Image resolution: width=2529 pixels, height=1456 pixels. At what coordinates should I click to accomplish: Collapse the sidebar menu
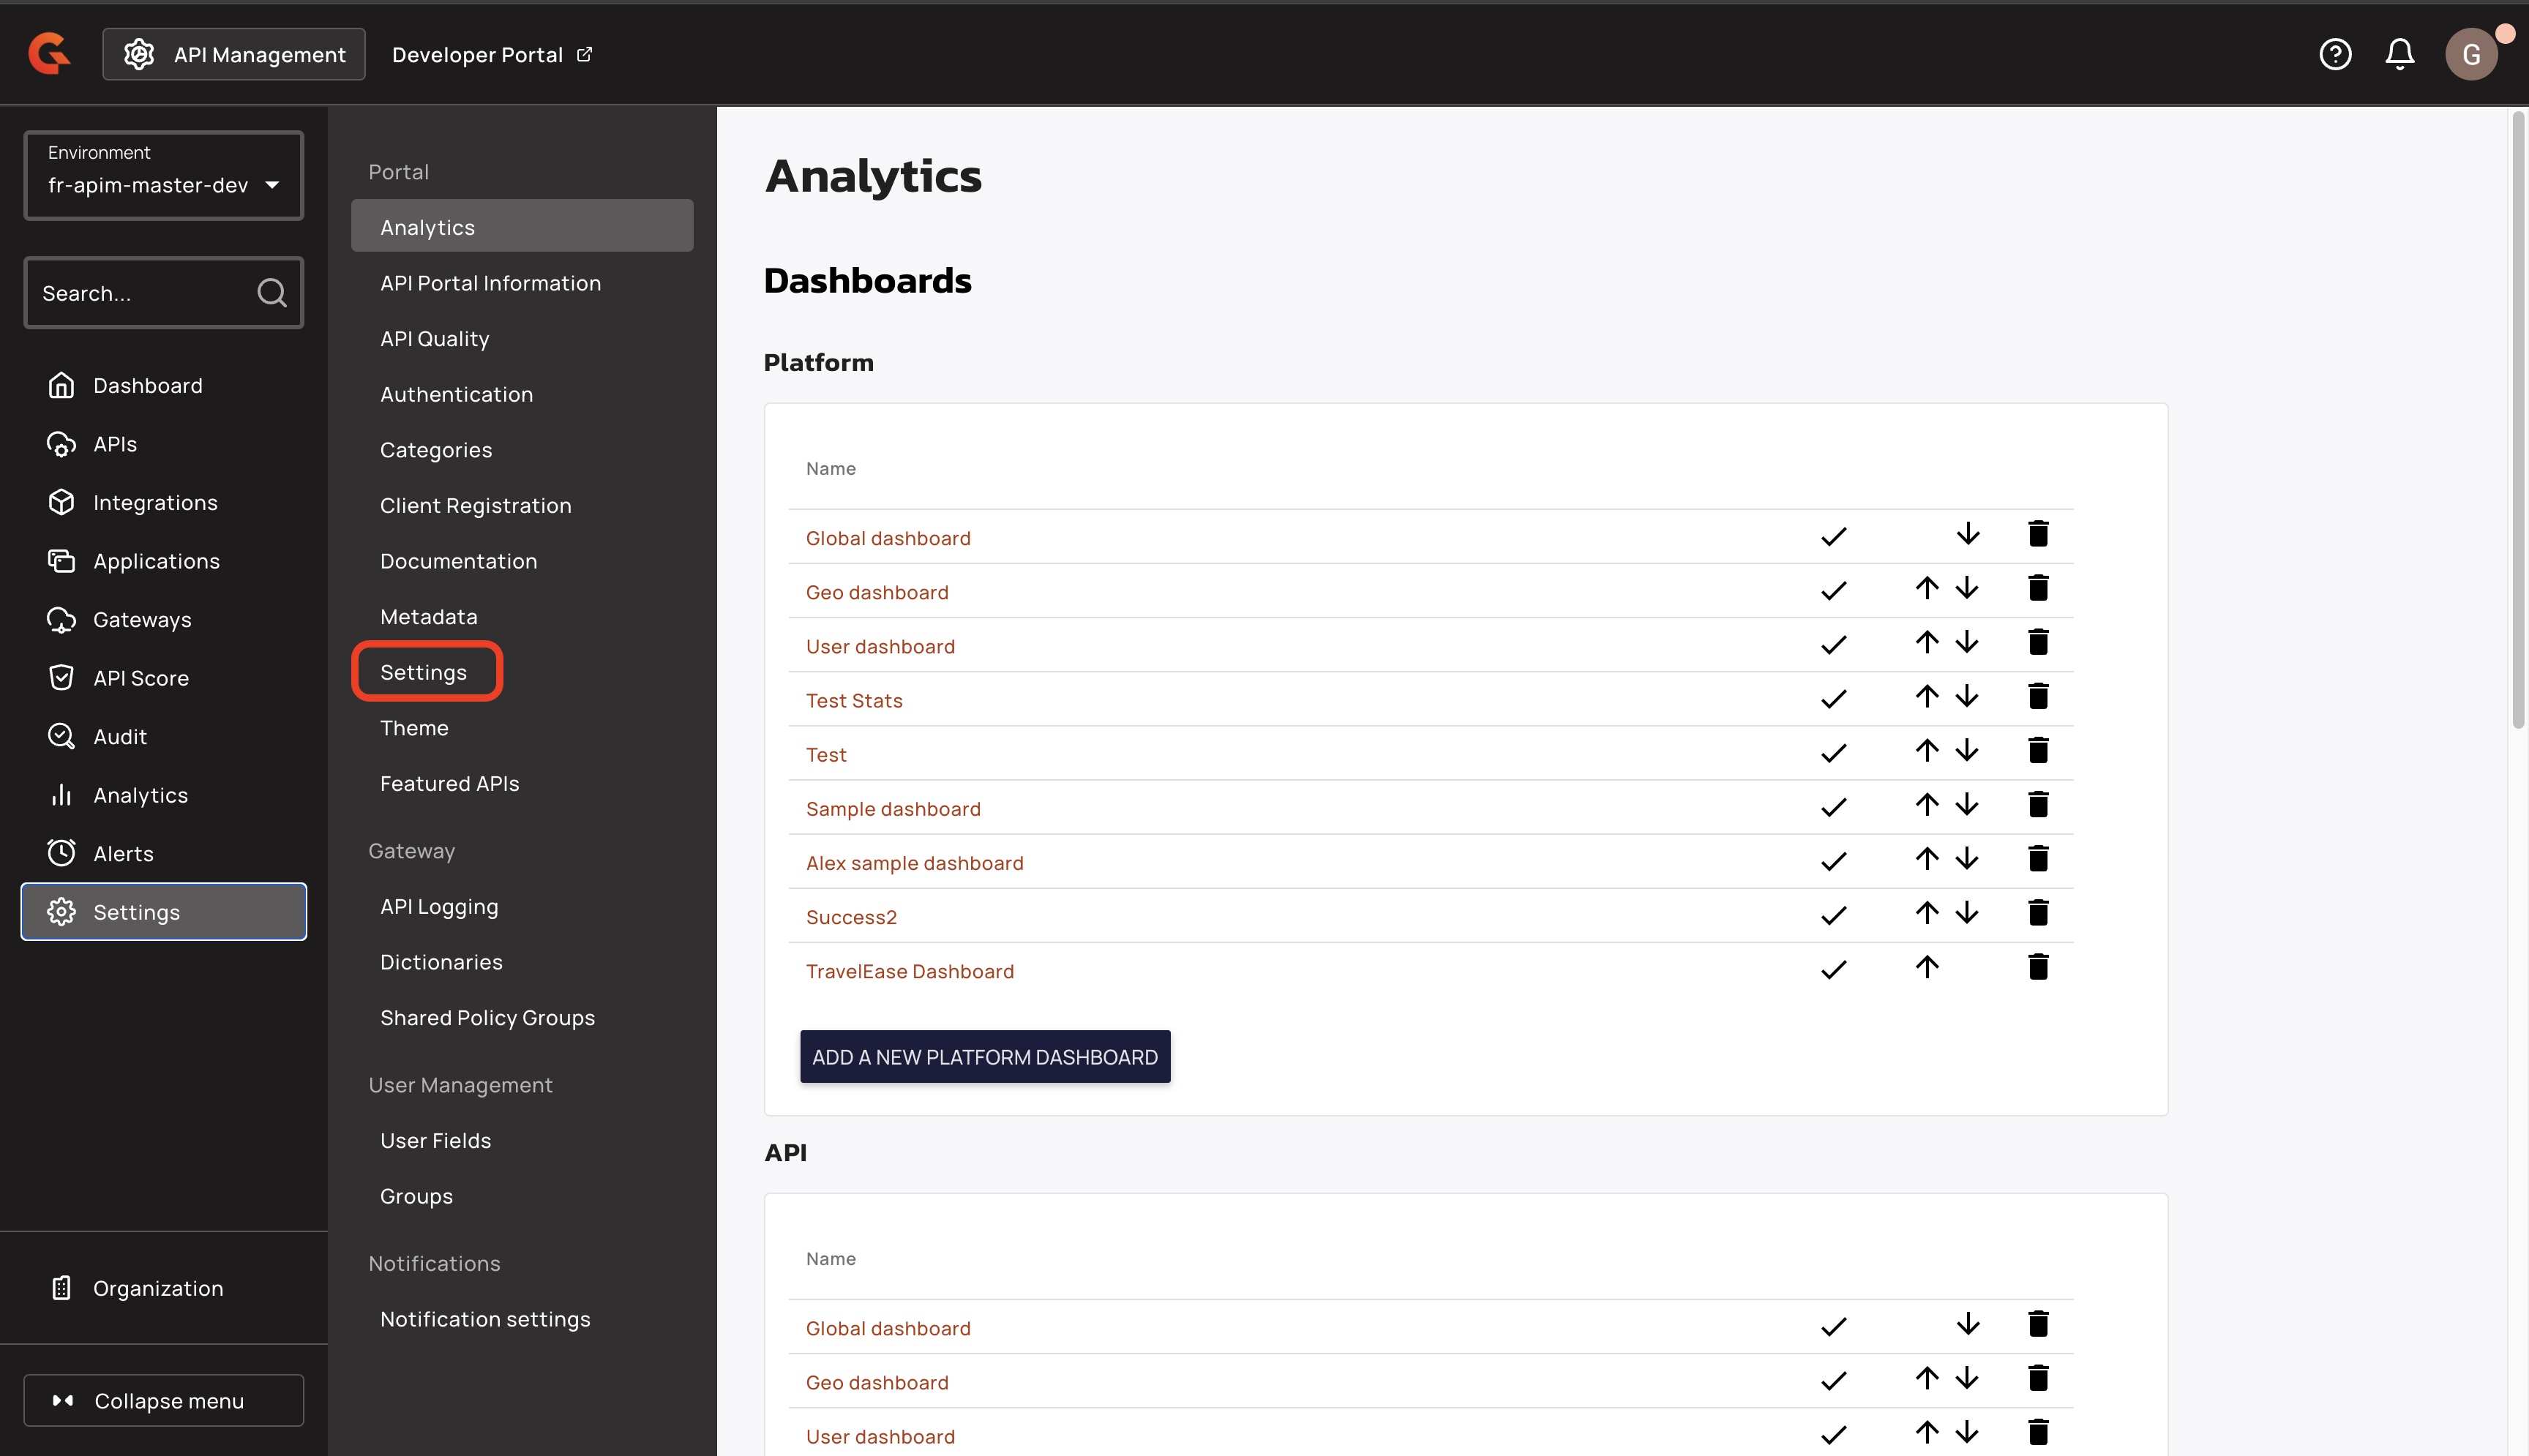[x=163, y=1400]
